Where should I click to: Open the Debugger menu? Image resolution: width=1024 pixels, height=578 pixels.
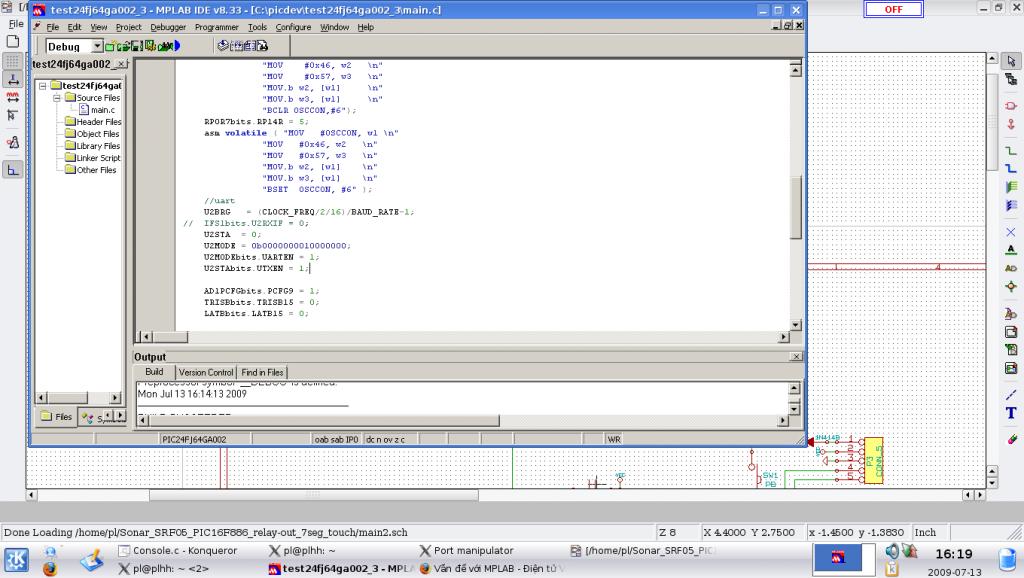tap(168, 27)
